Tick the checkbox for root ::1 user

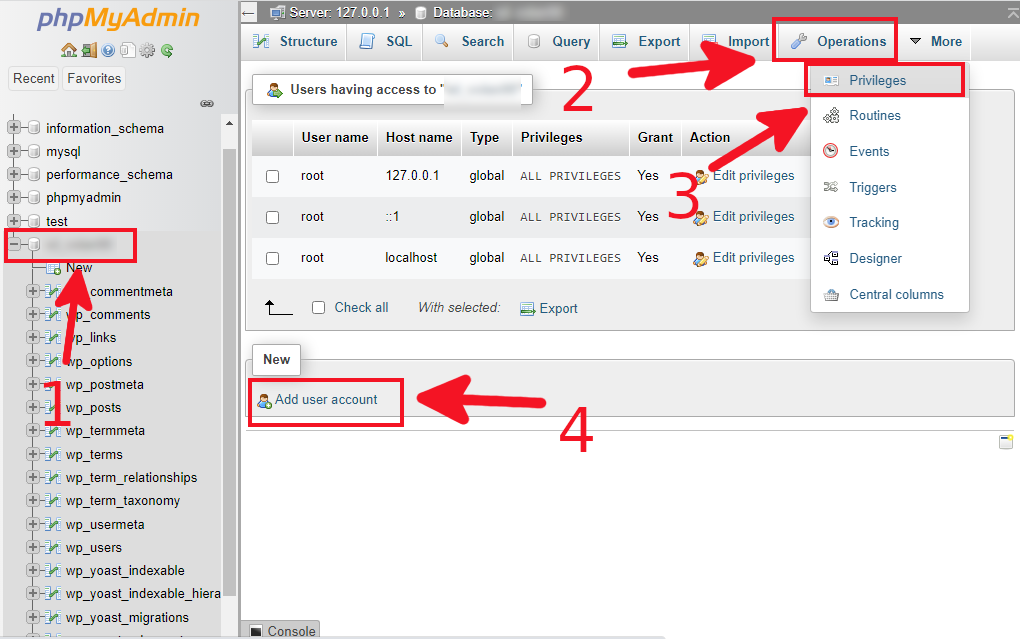[273, 216]
